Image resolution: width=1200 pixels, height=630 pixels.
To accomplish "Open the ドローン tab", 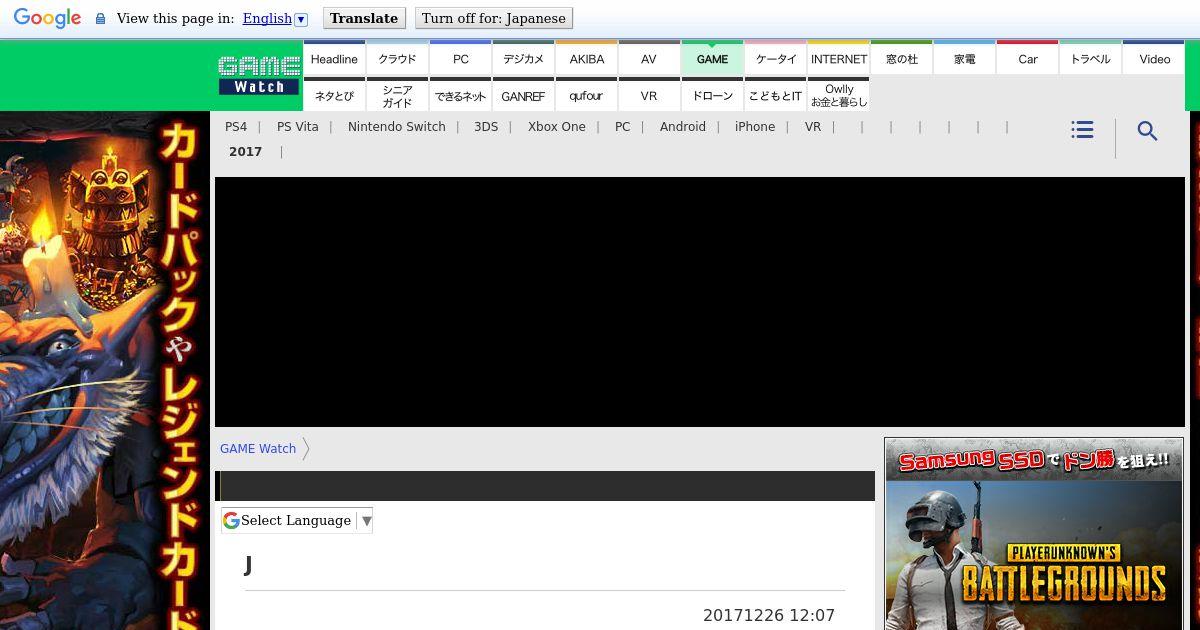I will point(712,95).
